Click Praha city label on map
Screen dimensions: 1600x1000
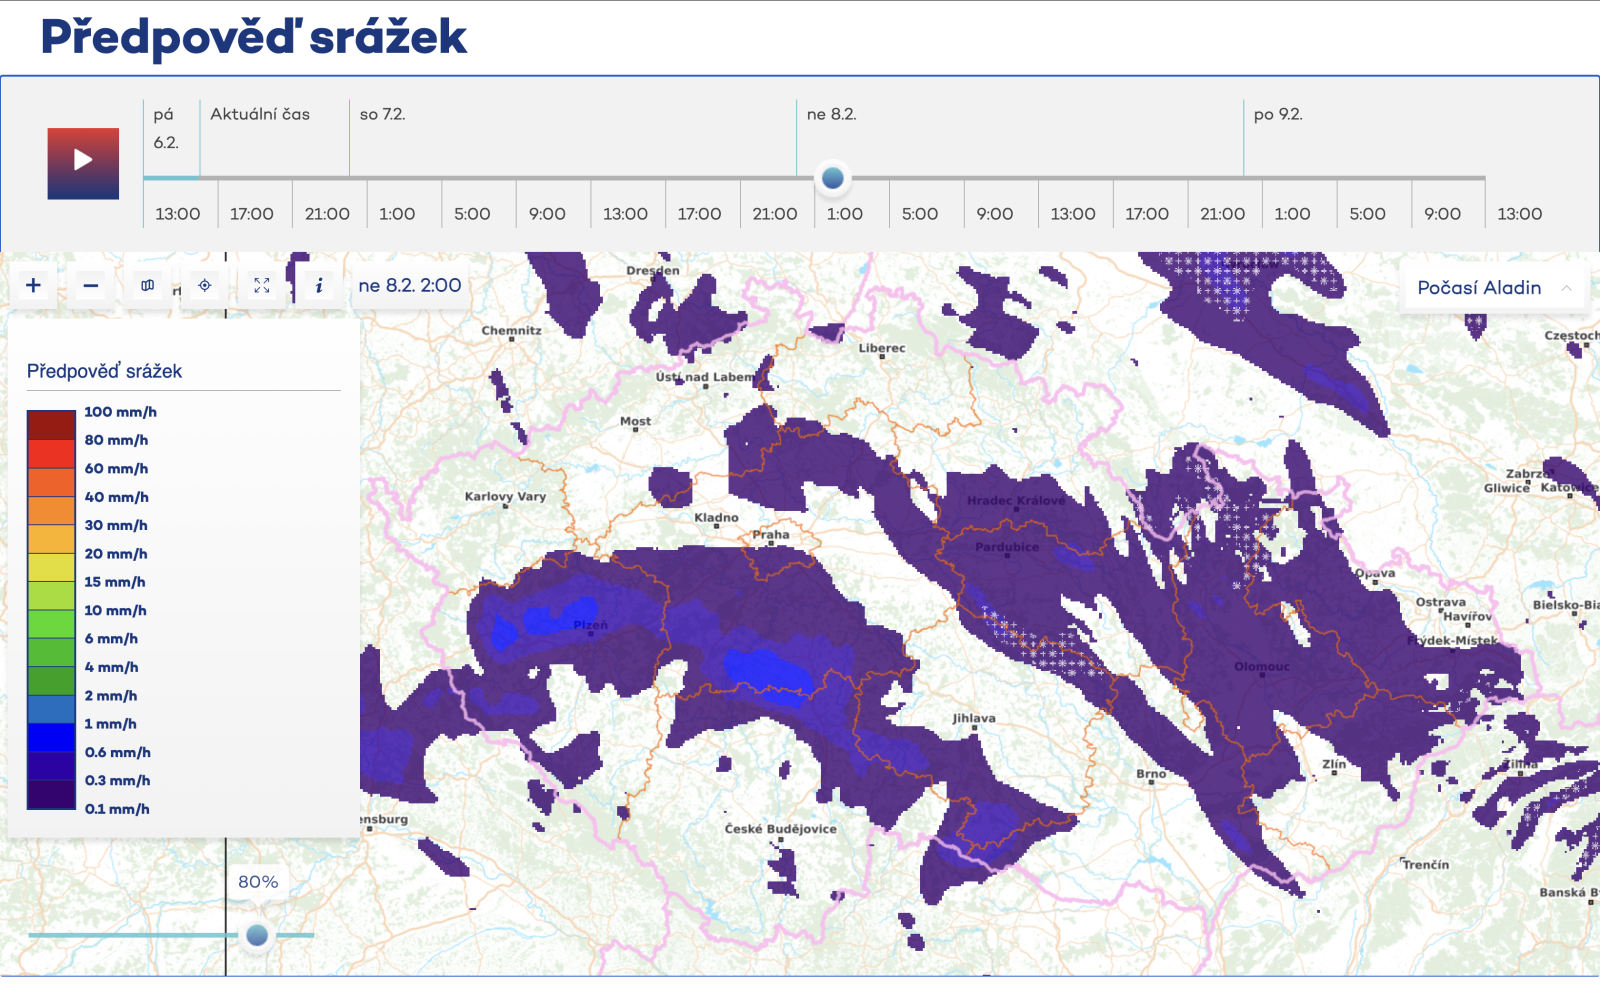771,535
